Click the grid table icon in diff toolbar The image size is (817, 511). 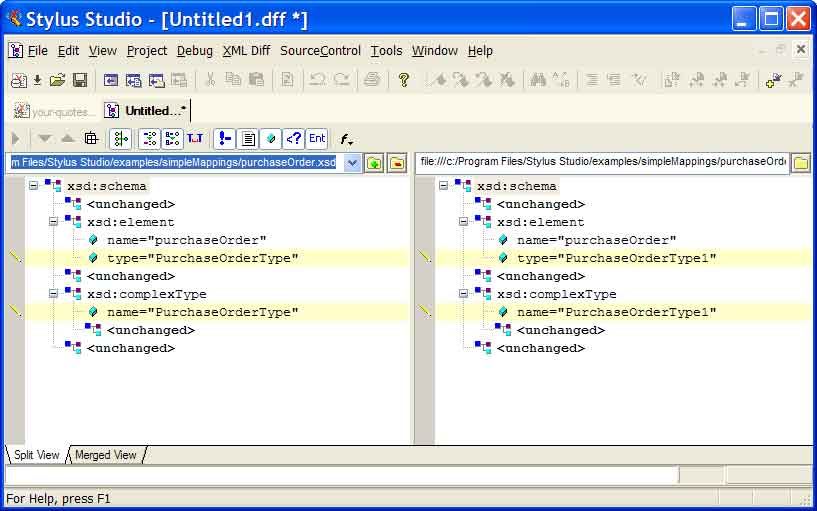pyautogui.click(x=91, y=138)
